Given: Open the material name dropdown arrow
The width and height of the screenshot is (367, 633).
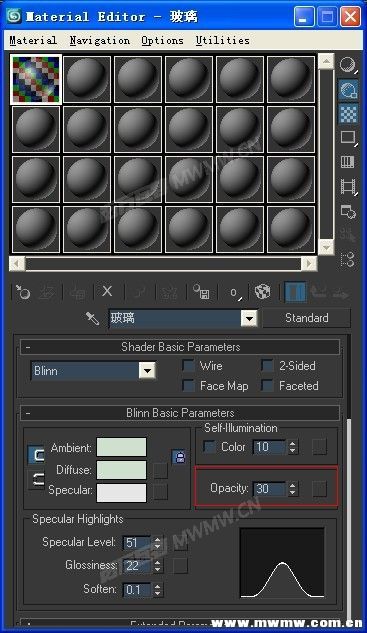Looking at the screenshot, I should (250, 318).
